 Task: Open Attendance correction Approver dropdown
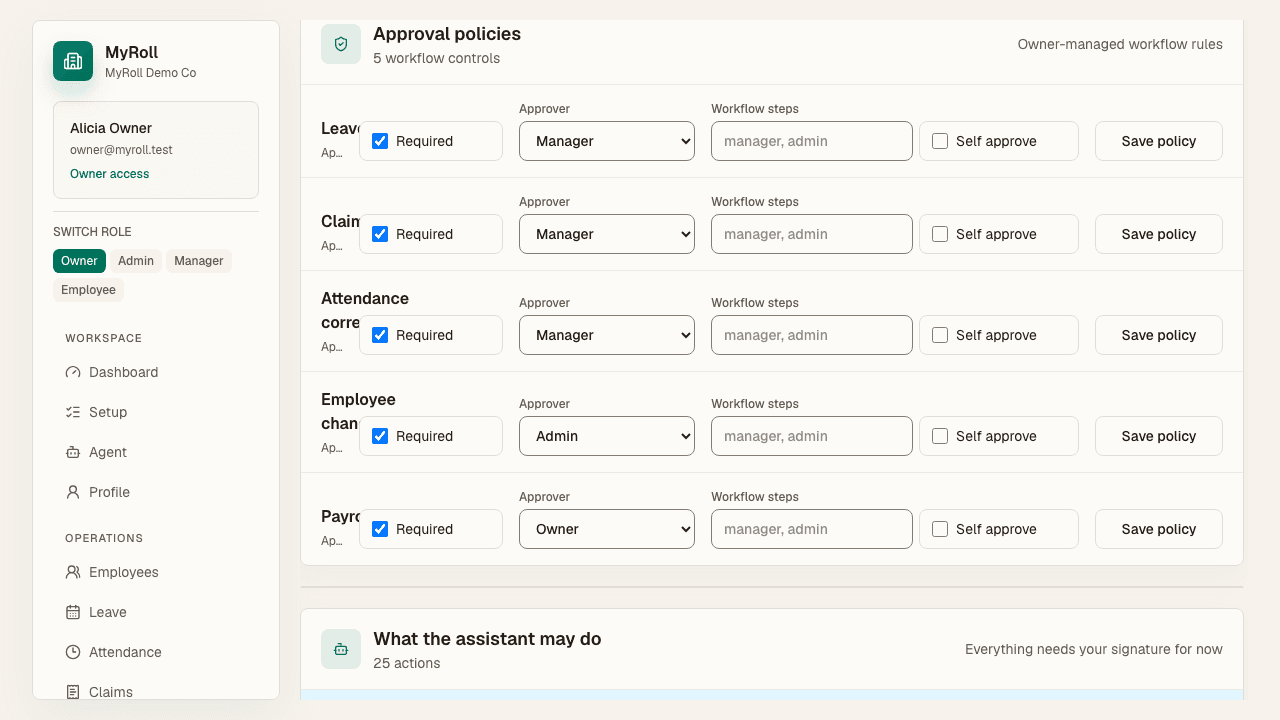click(x=607, y=335)
